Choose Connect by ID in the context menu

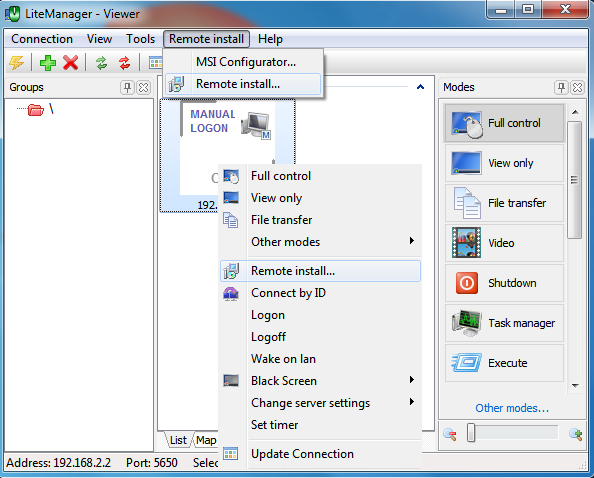(x=320, y=293)
